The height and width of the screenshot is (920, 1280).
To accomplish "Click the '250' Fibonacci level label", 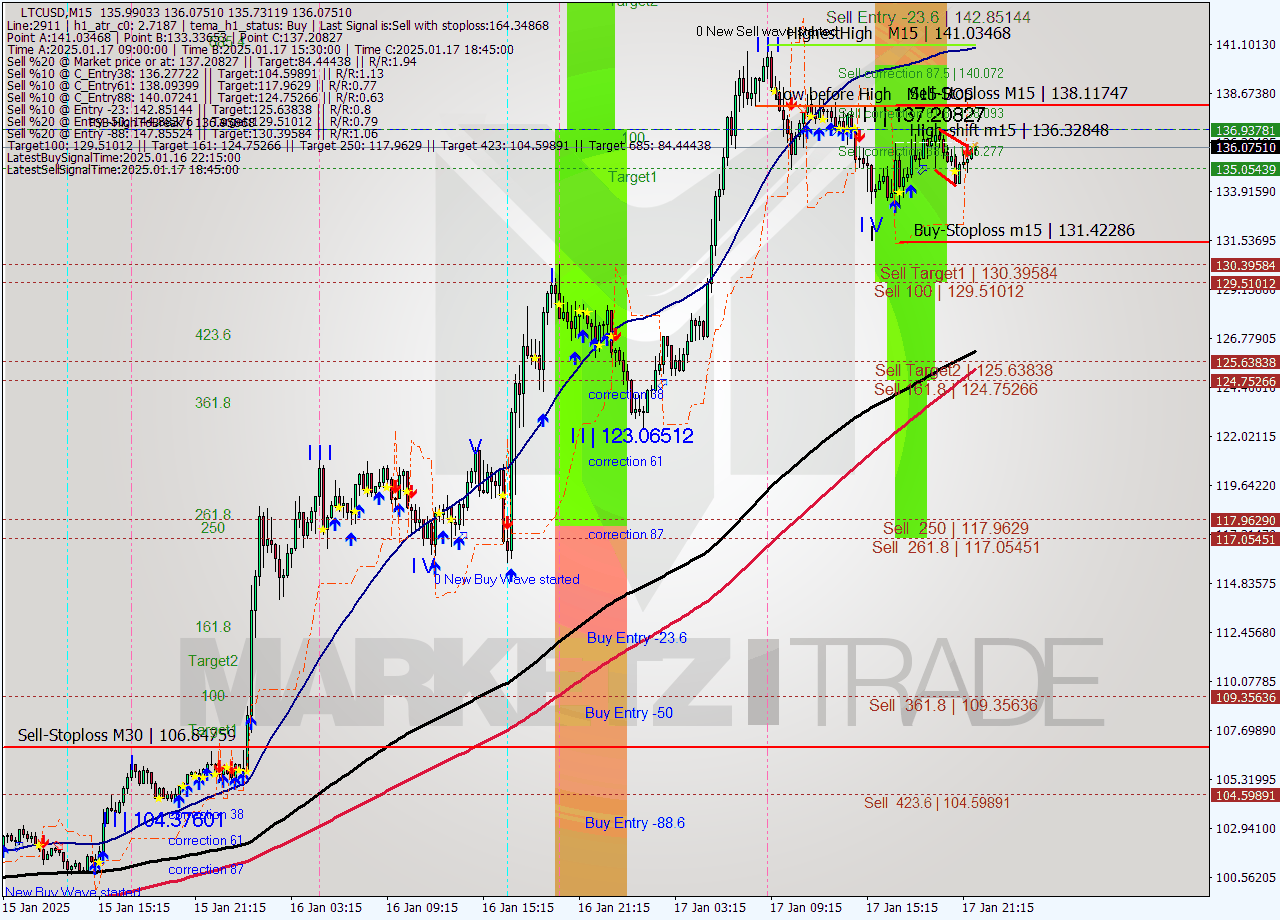I will pos(212,527).
